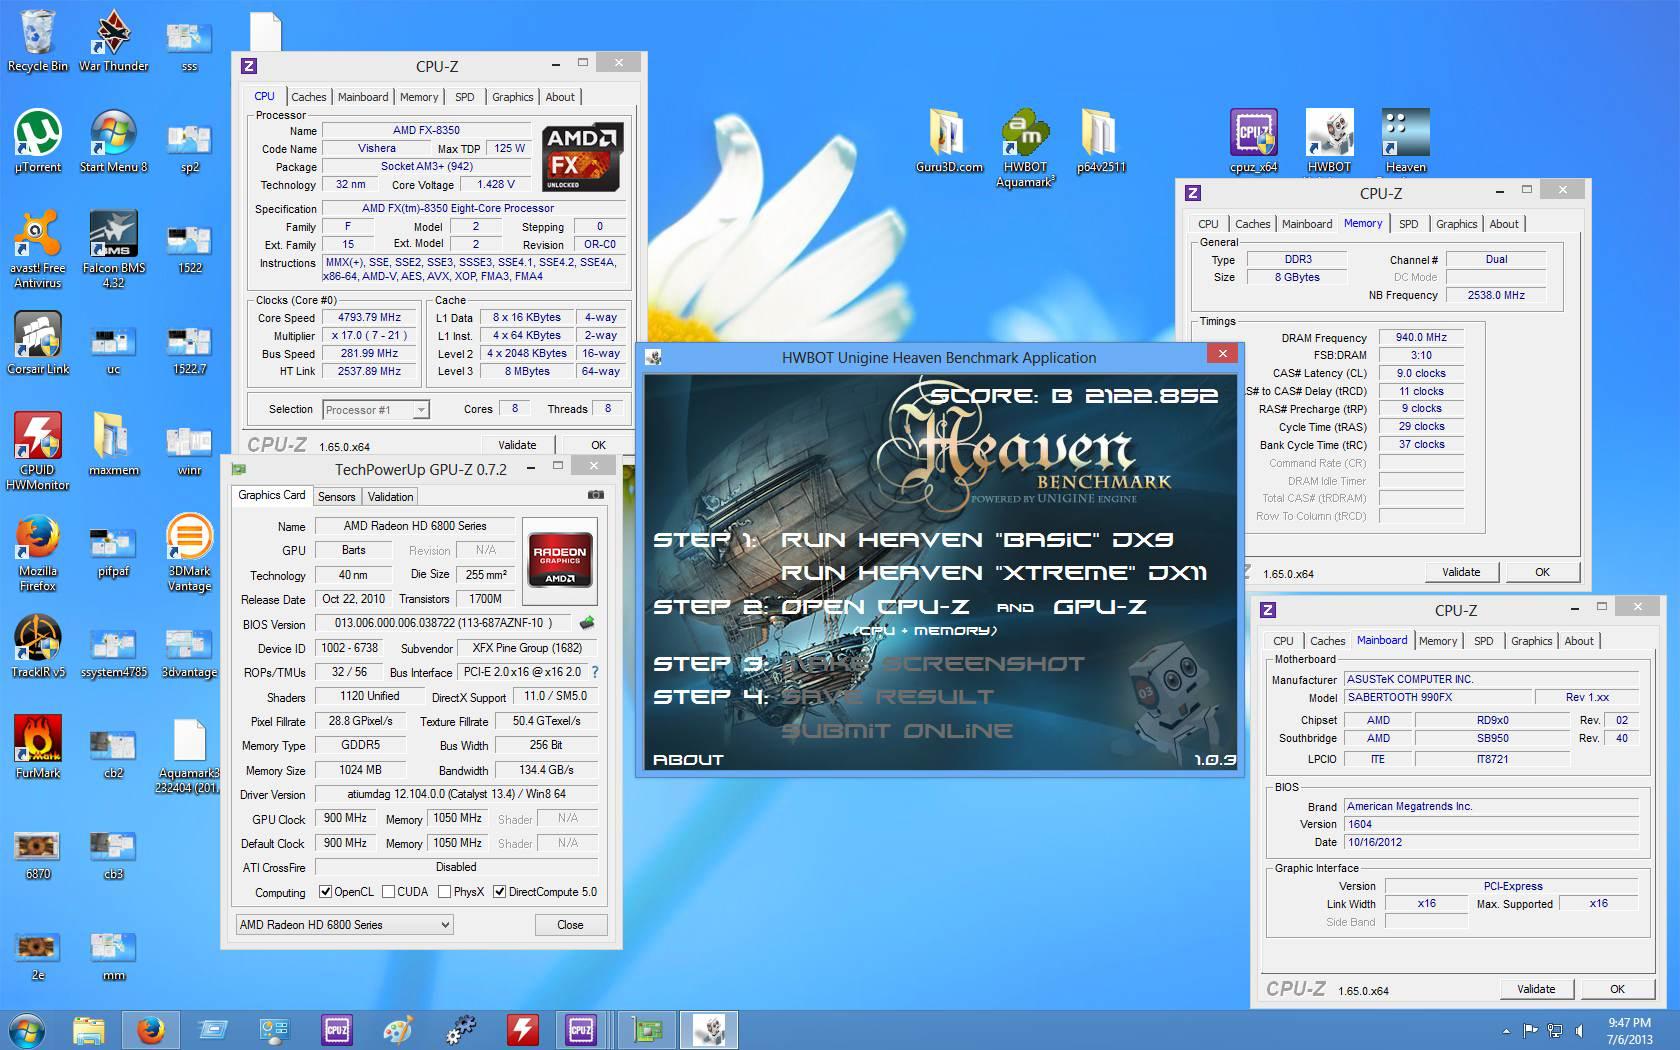Image resolution: width=1680 pixels, height=1050 pixels.
Task: Switch to Caches tab in CPU-Z CPU window
Action: (308, 97)
